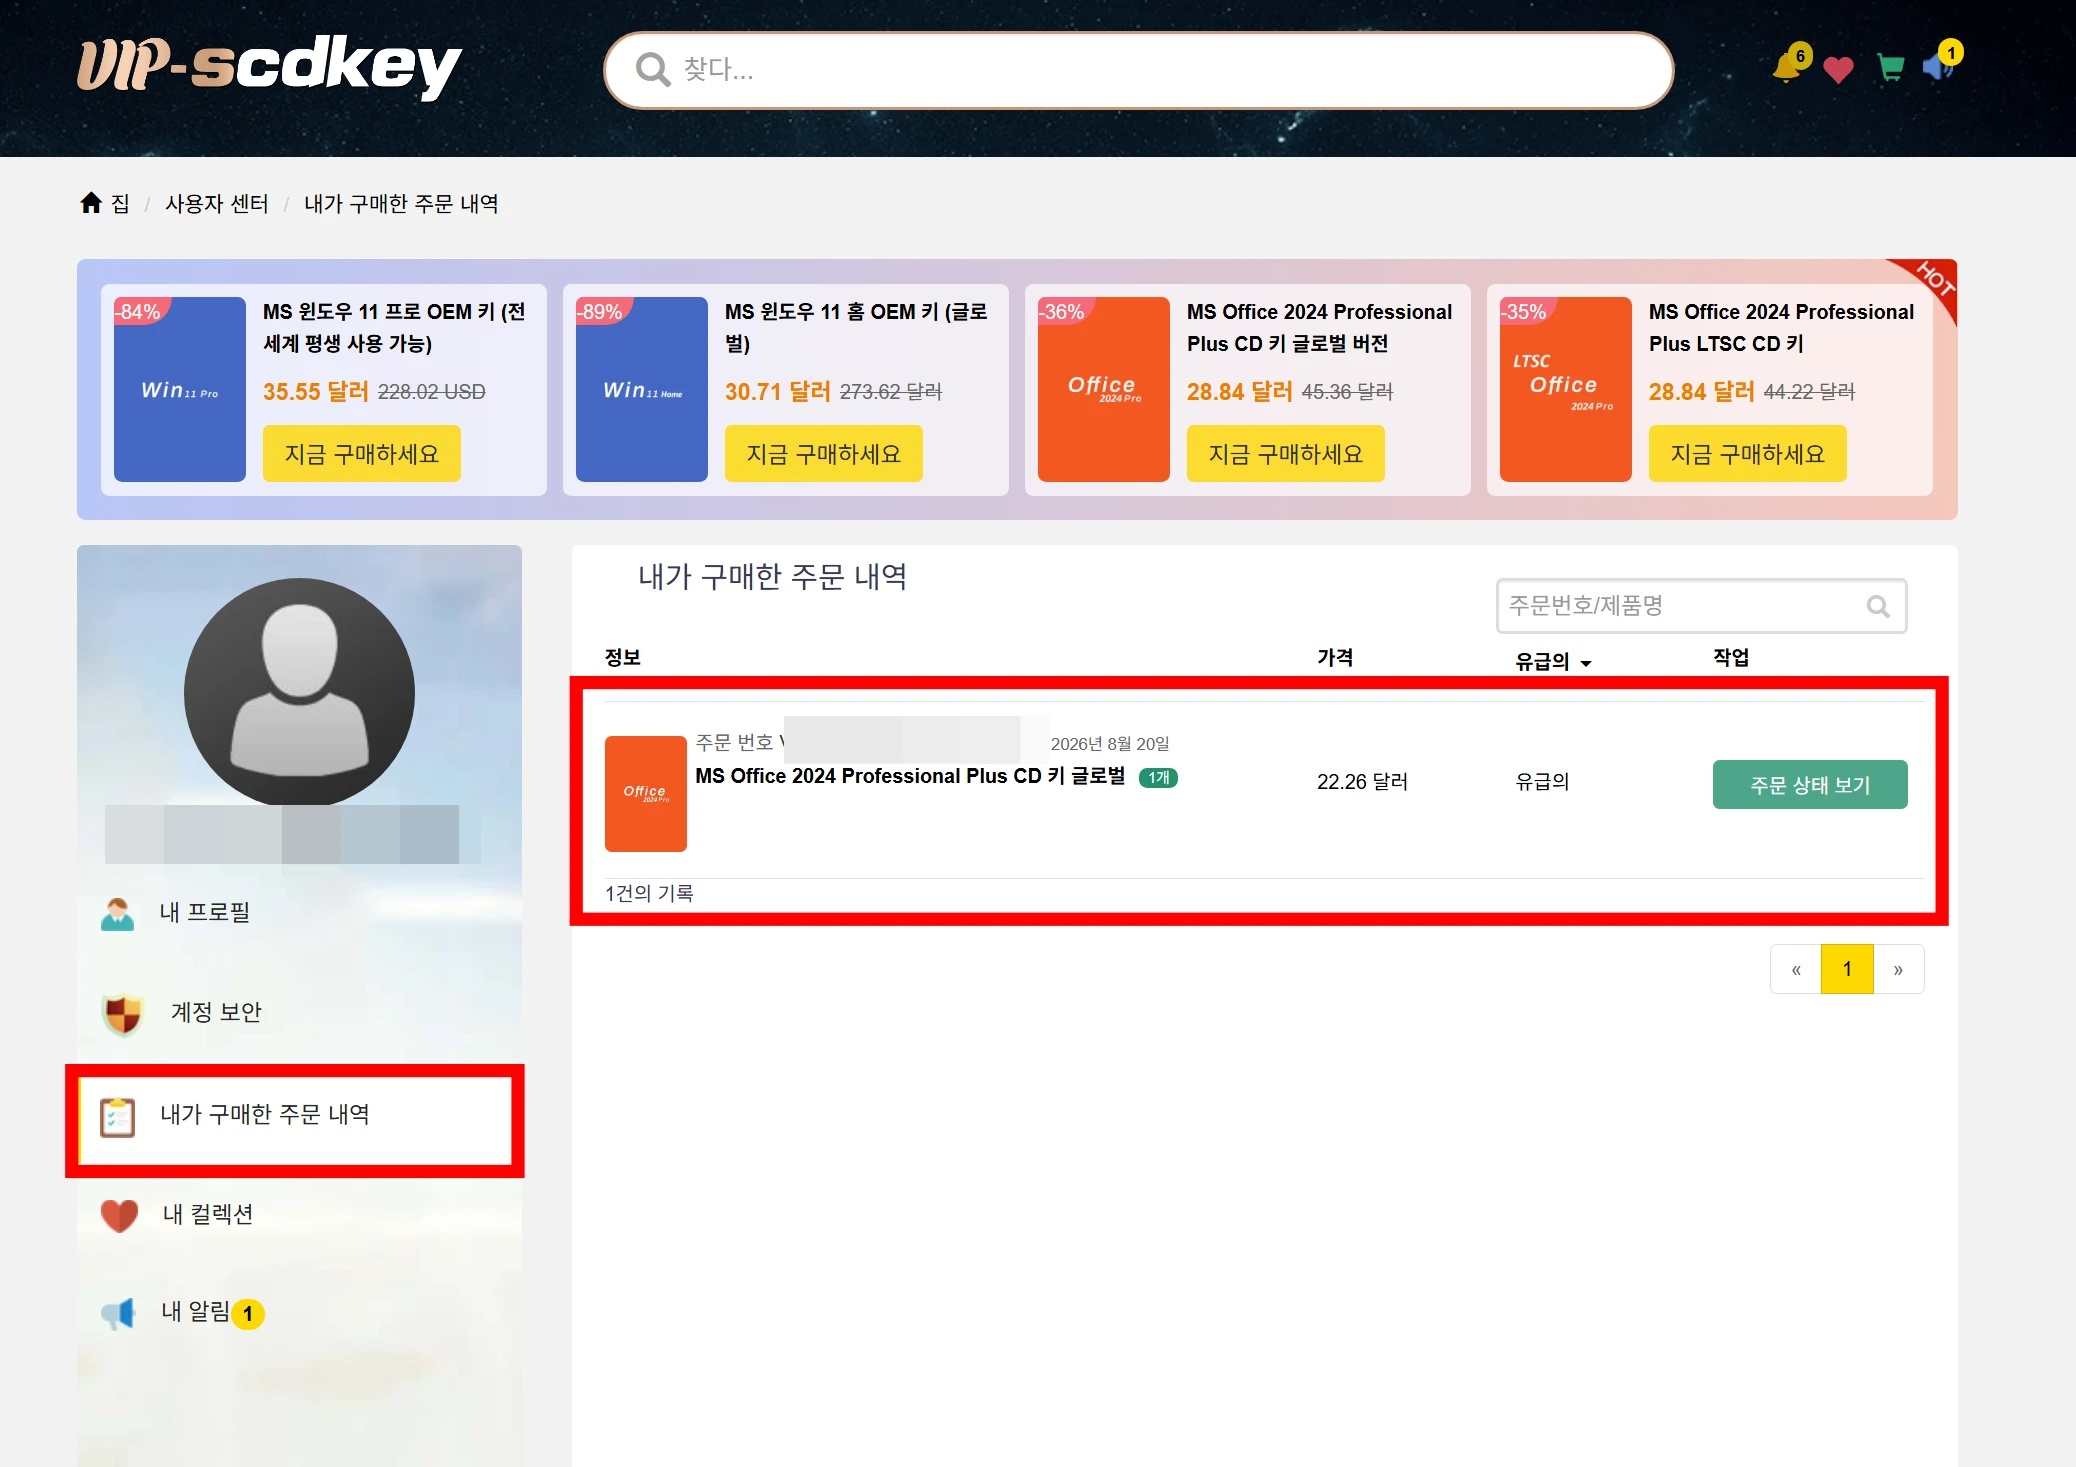
Task: Click the Windows 11 Home product thumbnail
Action: coord(642,389)
